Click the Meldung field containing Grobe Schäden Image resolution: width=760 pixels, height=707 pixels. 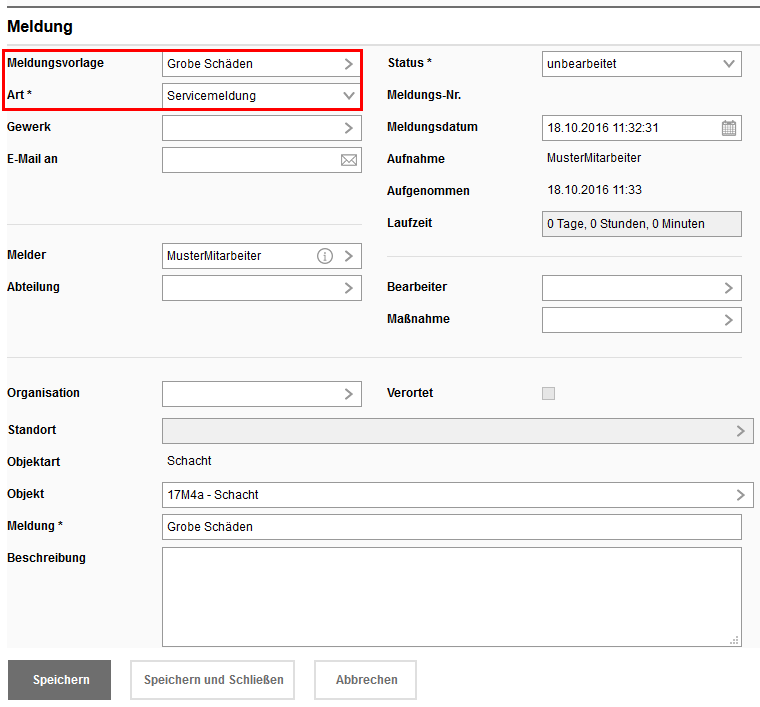450,527
